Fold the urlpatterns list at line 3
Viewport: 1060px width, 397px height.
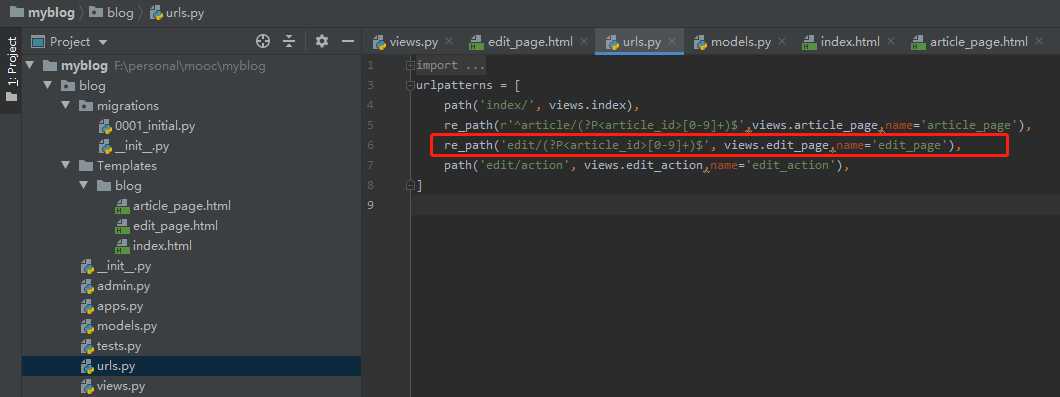(410, 85)
